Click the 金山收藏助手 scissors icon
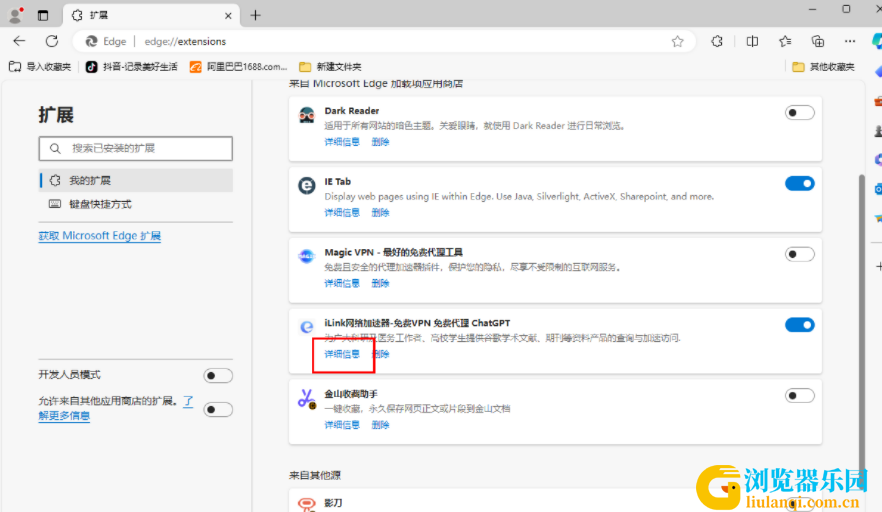The height and width of the screenshot is (512, 882). (x=307, y=398)
